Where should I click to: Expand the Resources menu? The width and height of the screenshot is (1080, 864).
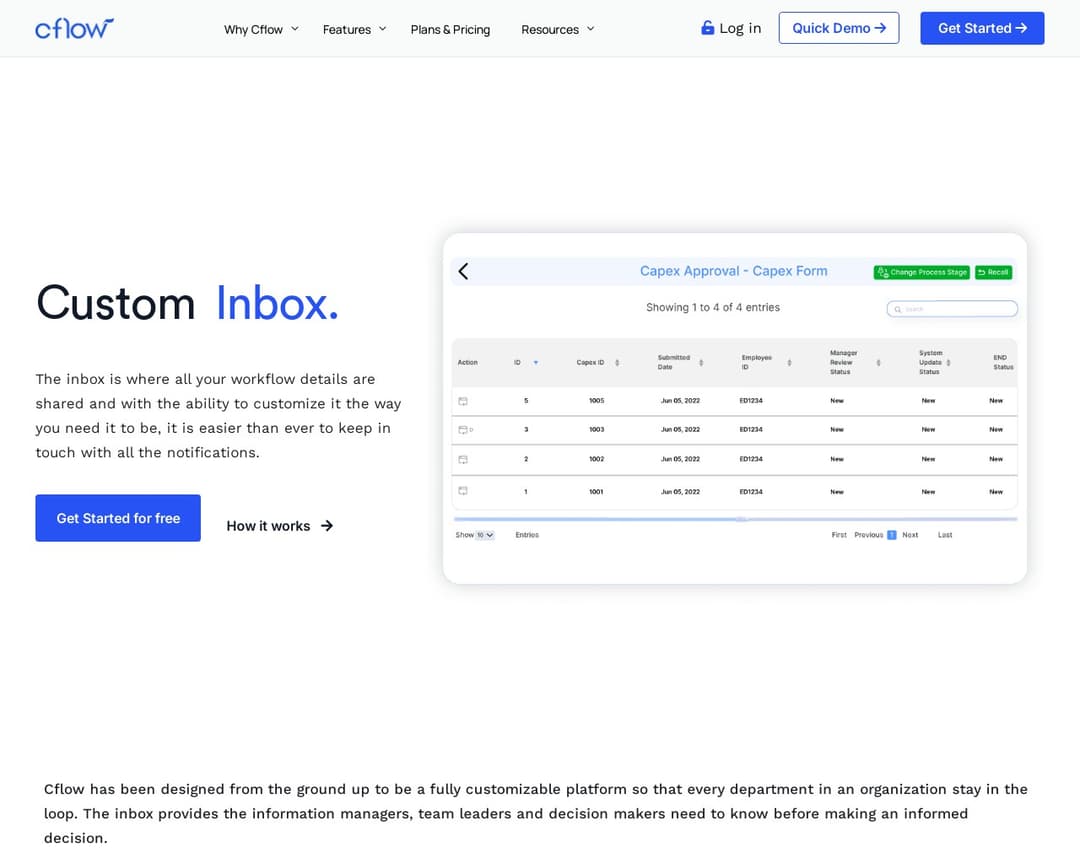pyautogui.click(x=557, y=30)
